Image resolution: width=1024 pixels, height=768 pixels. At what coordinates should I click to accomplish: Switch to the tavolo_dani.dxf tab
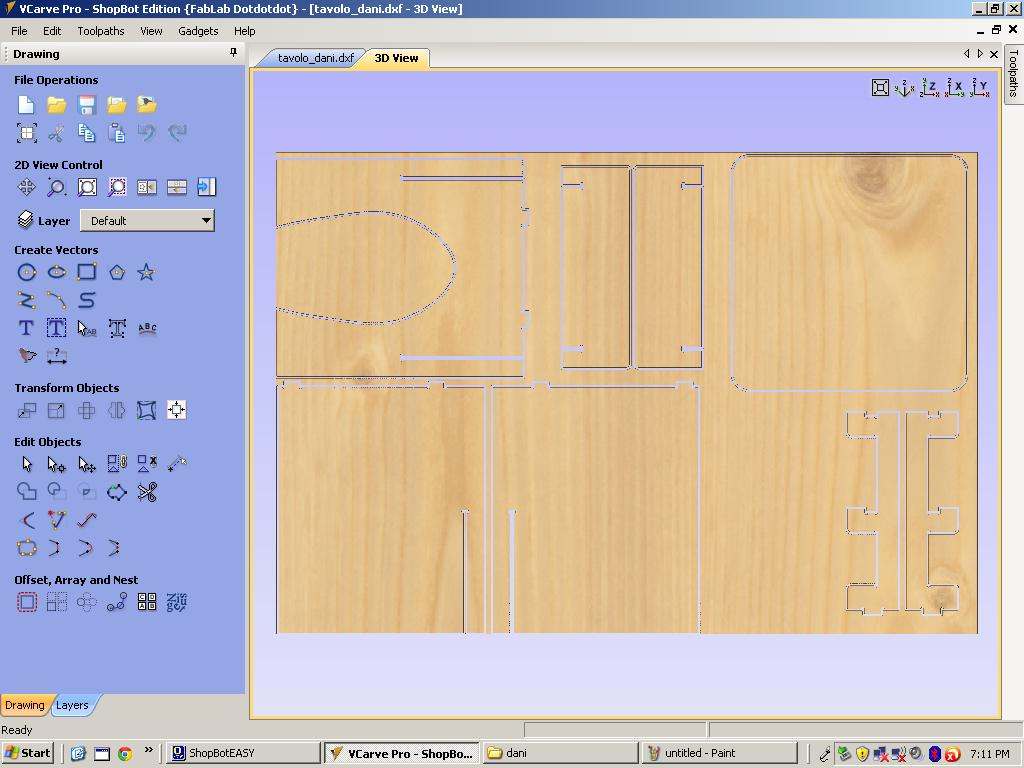pos(315,58)
